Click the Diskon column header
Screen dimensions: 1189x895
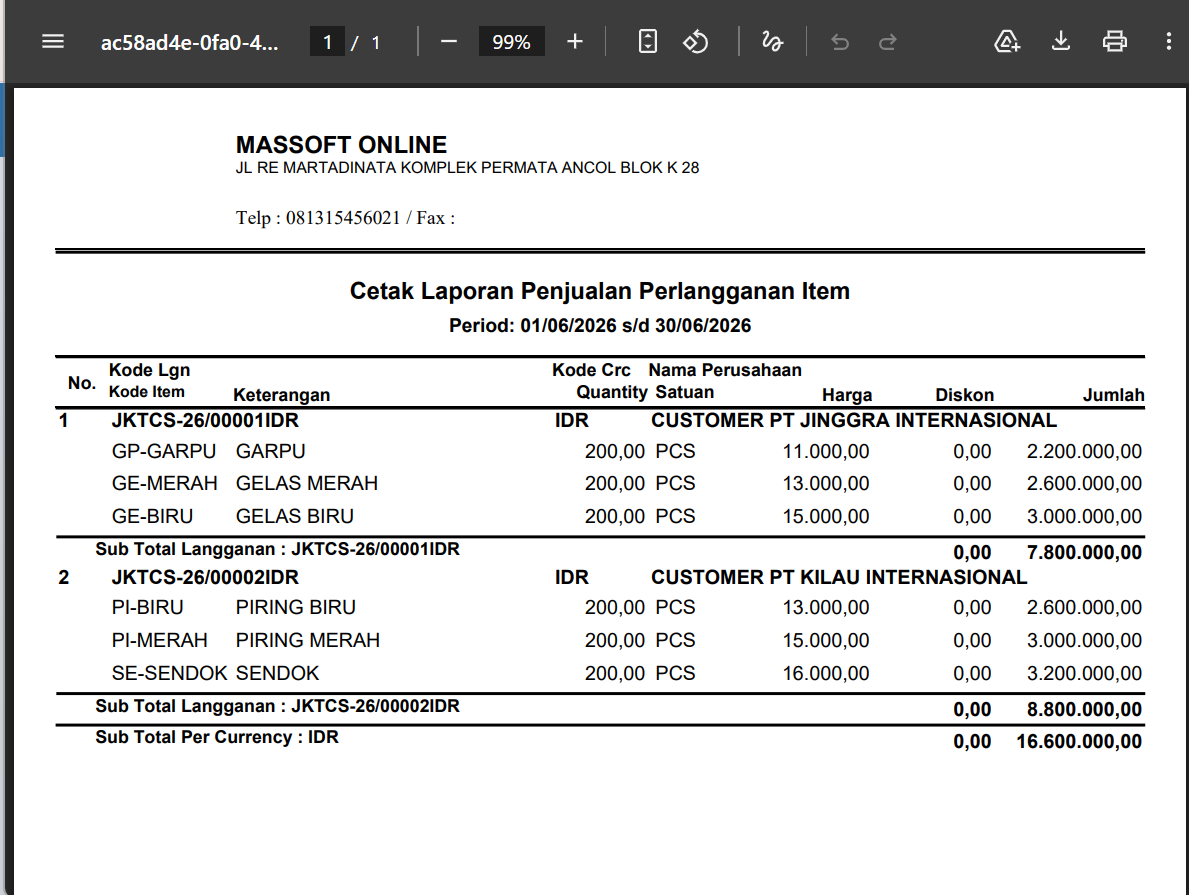tap(964, 394)
